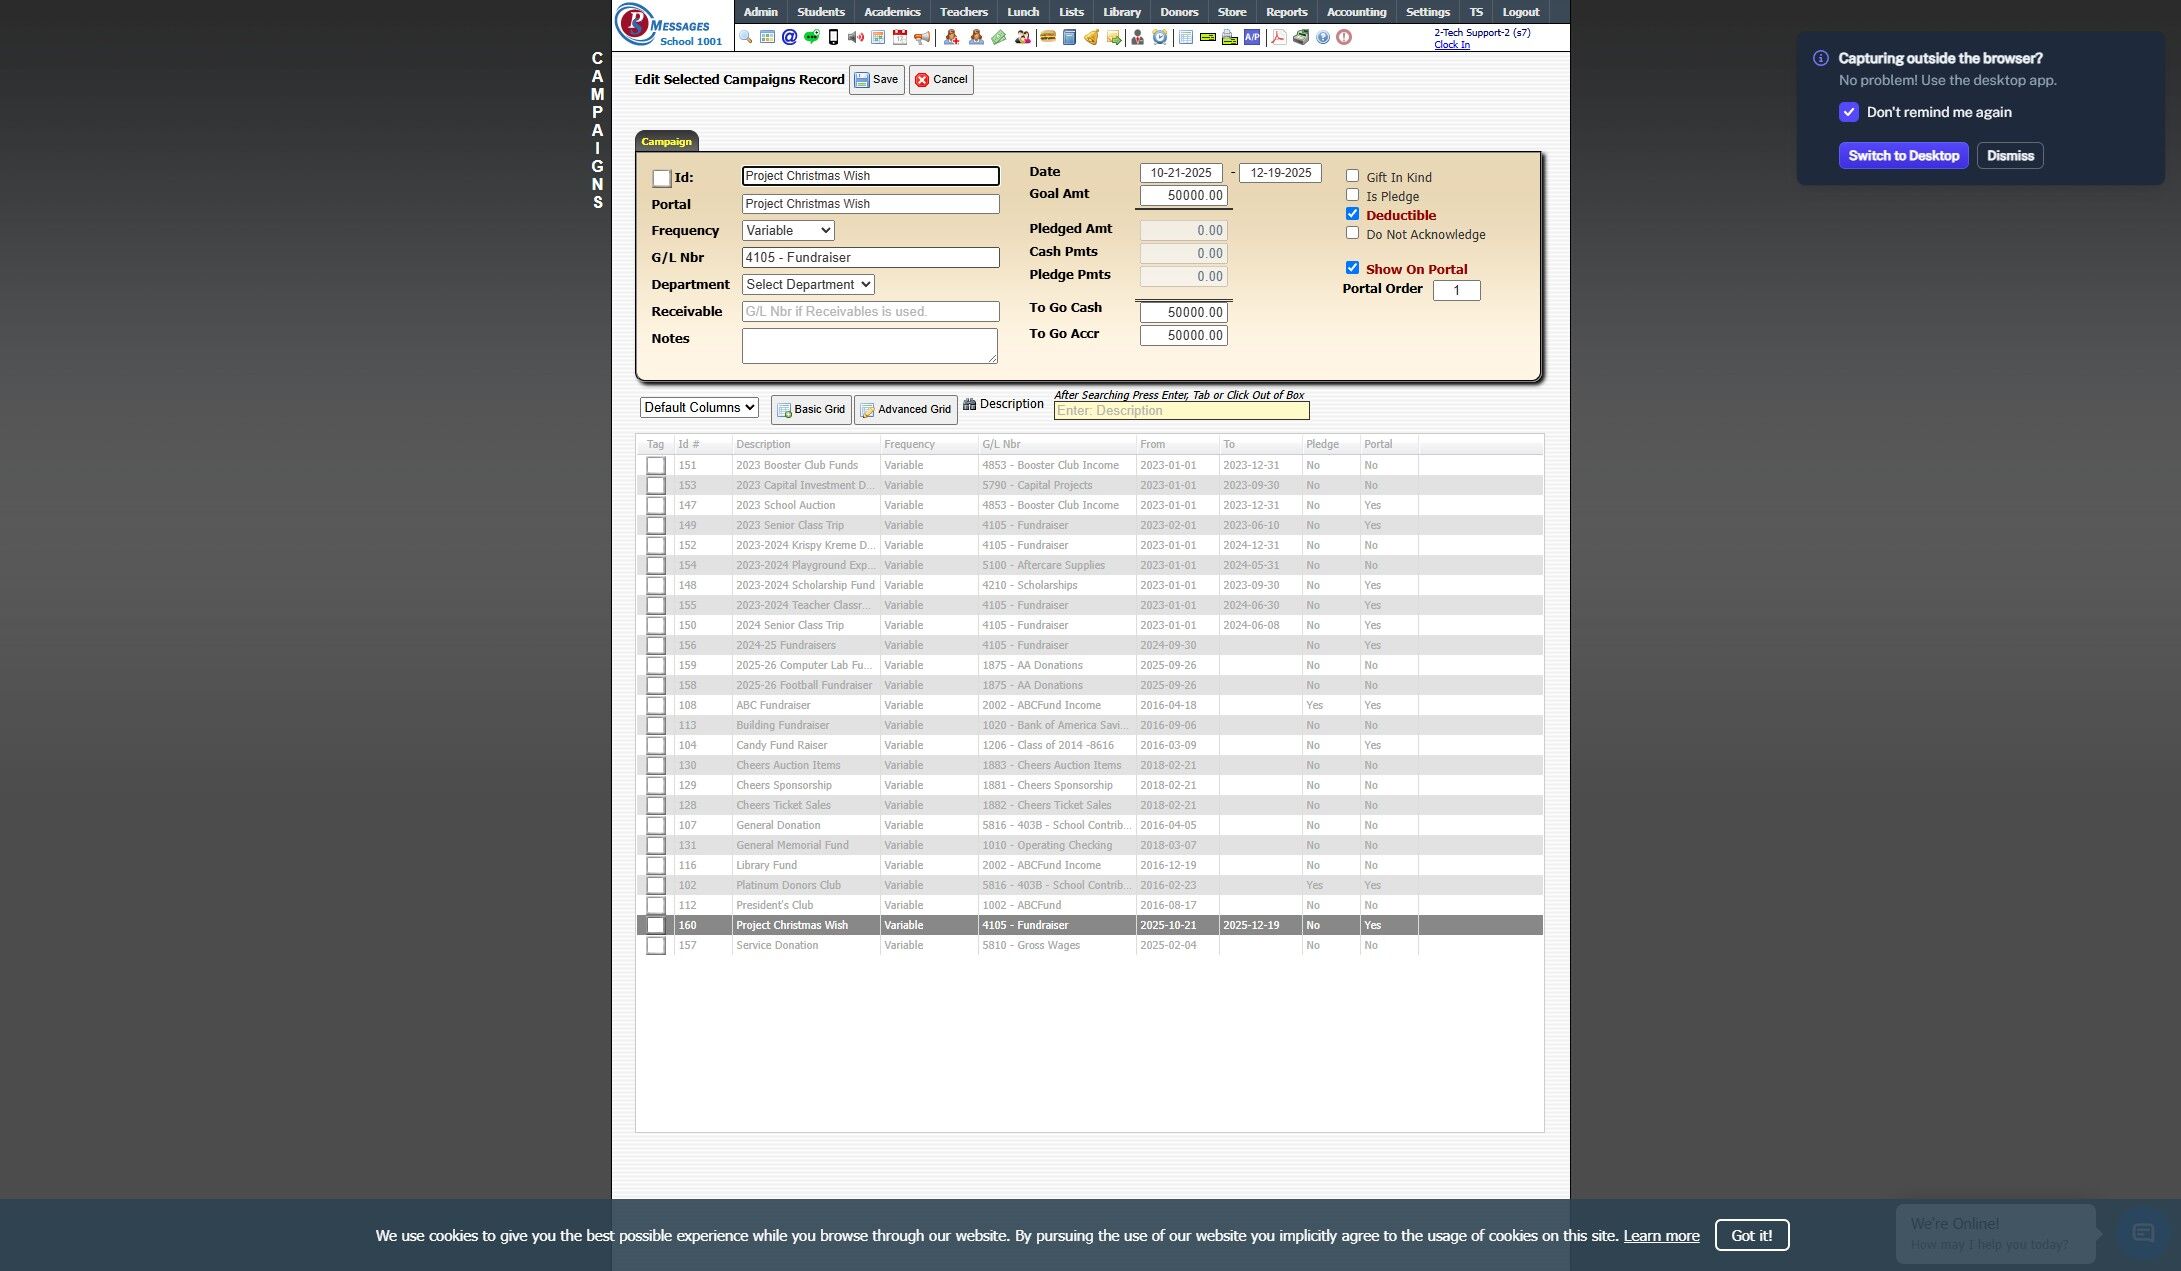Open the email @ icon in toolbar
The image size is (2181, 1271).
point(789,37)
